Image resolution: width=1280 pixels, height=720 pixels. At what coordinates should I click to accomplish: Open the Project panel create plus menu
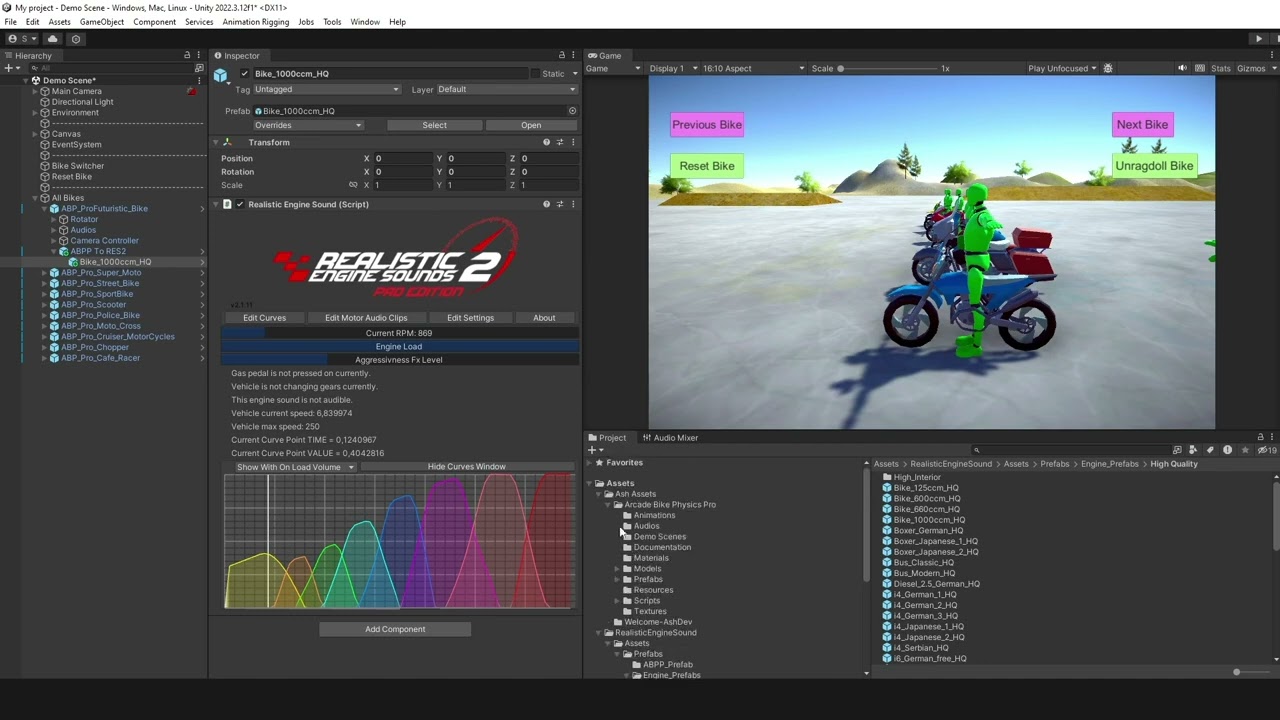point(594,450)
